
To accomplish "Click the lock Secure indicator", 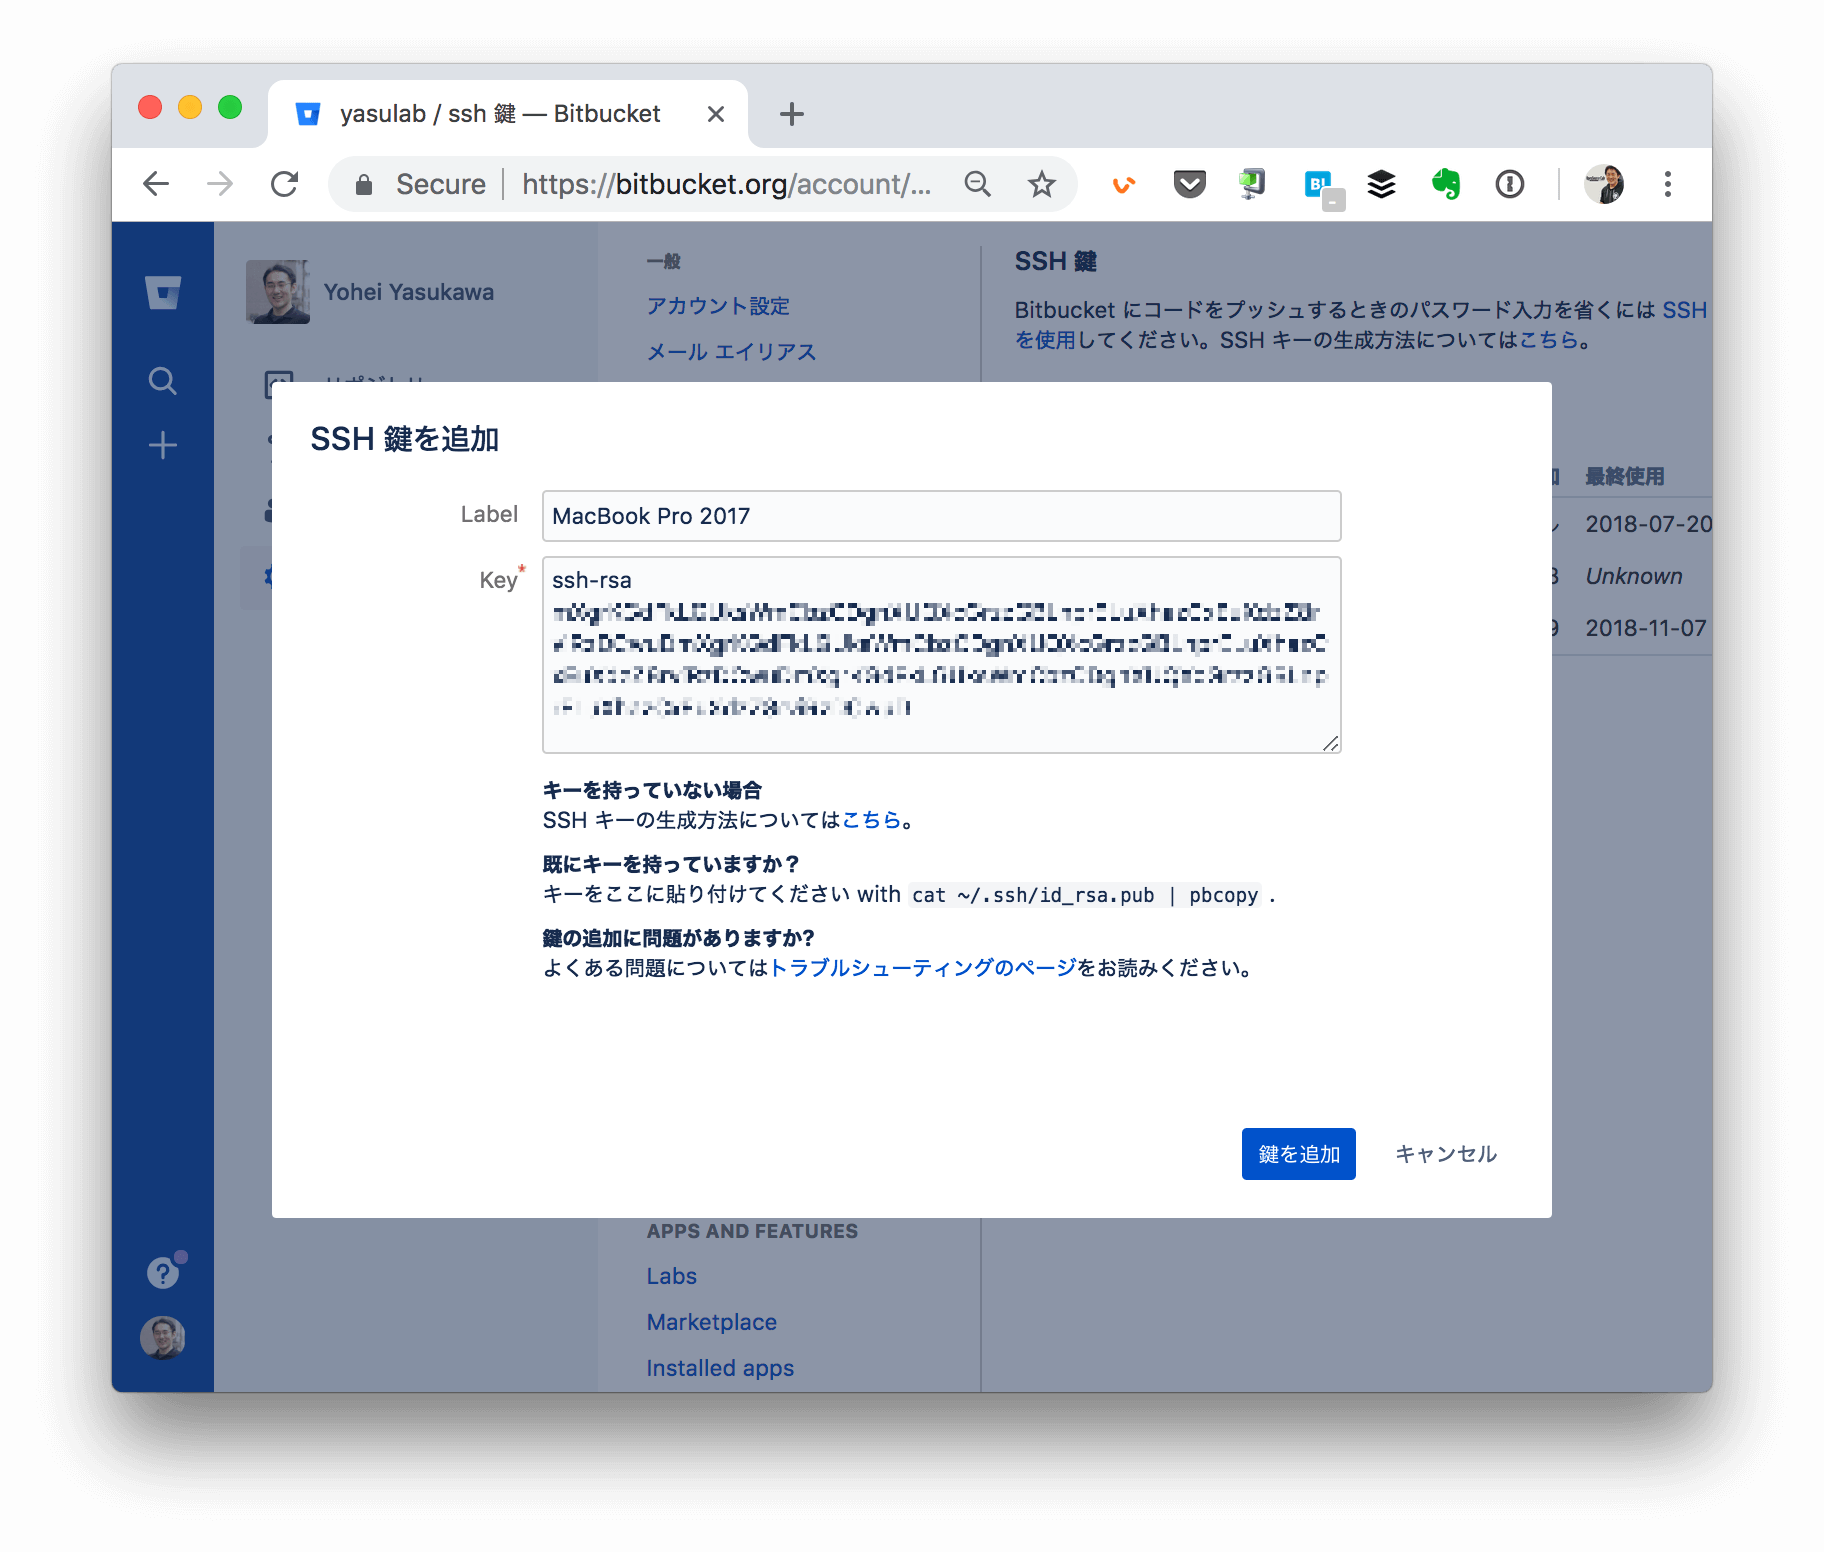I will (420, 184).
